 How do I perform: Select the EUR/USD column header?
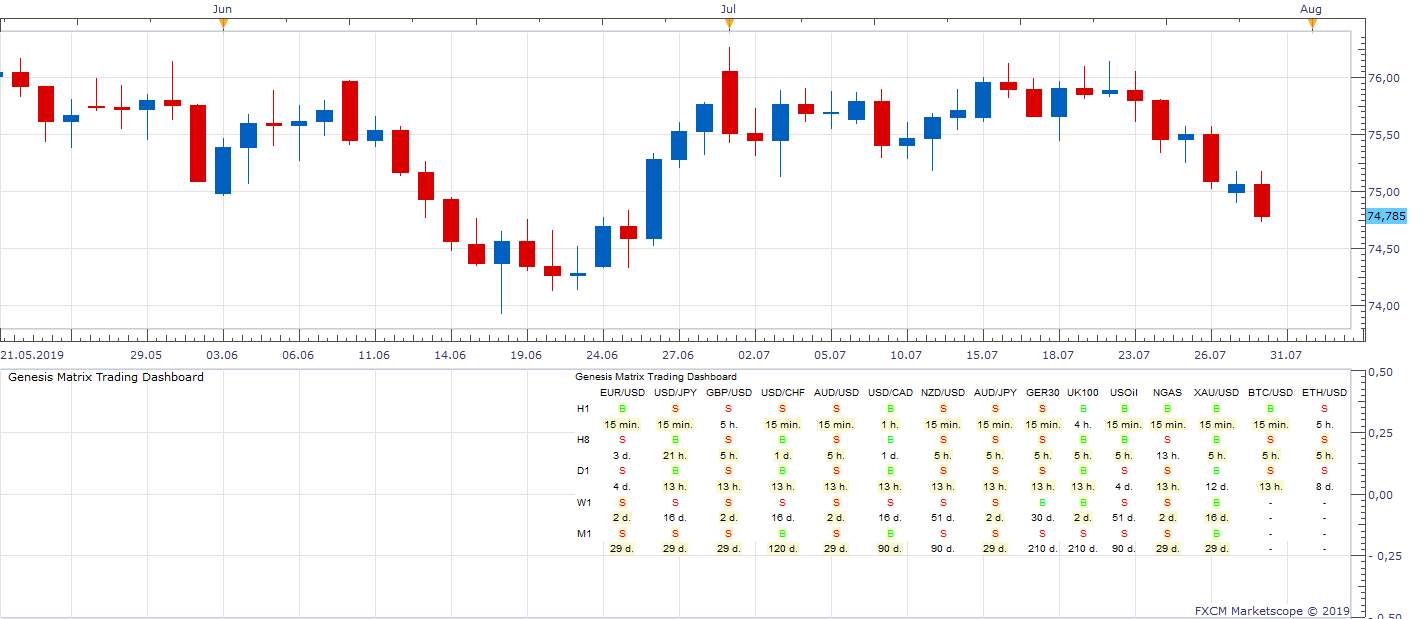[622, 393]
